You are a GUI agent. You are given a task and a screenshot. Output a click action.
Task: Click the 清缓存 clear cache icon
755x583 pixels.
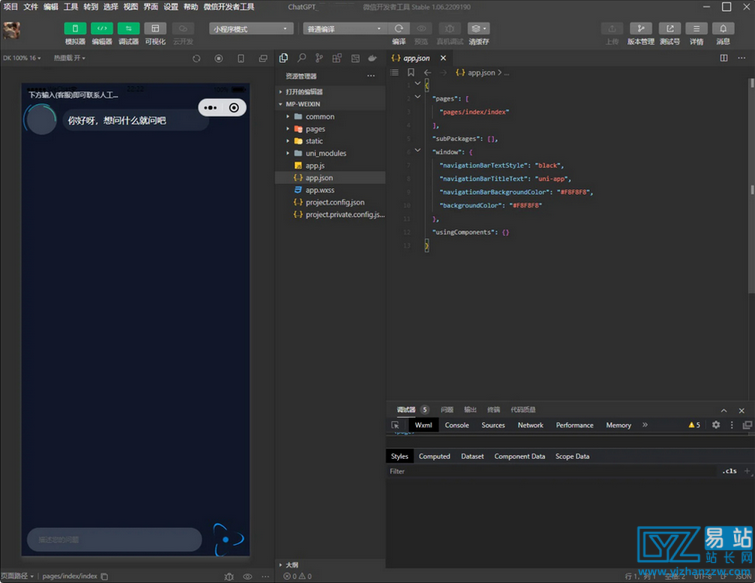pos(479,29)
